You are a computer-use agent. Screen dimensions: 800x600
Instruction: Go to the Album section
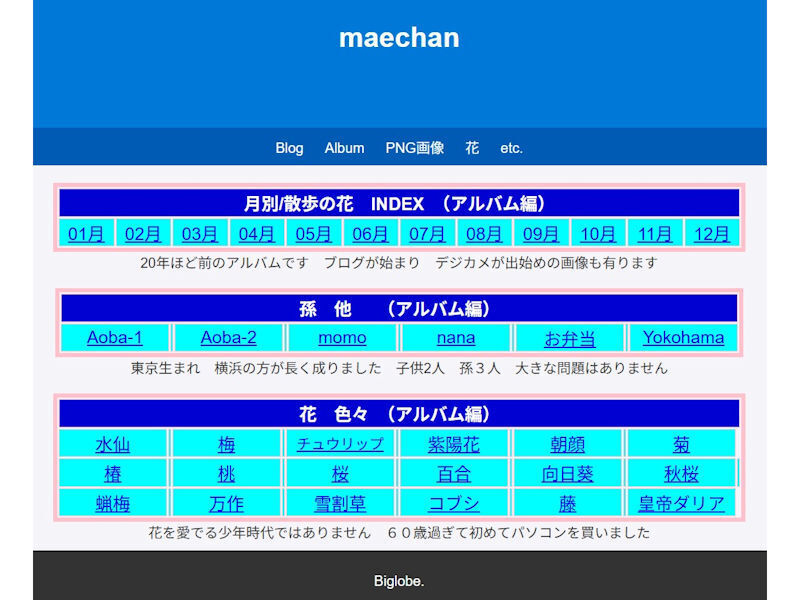(344, 147)
